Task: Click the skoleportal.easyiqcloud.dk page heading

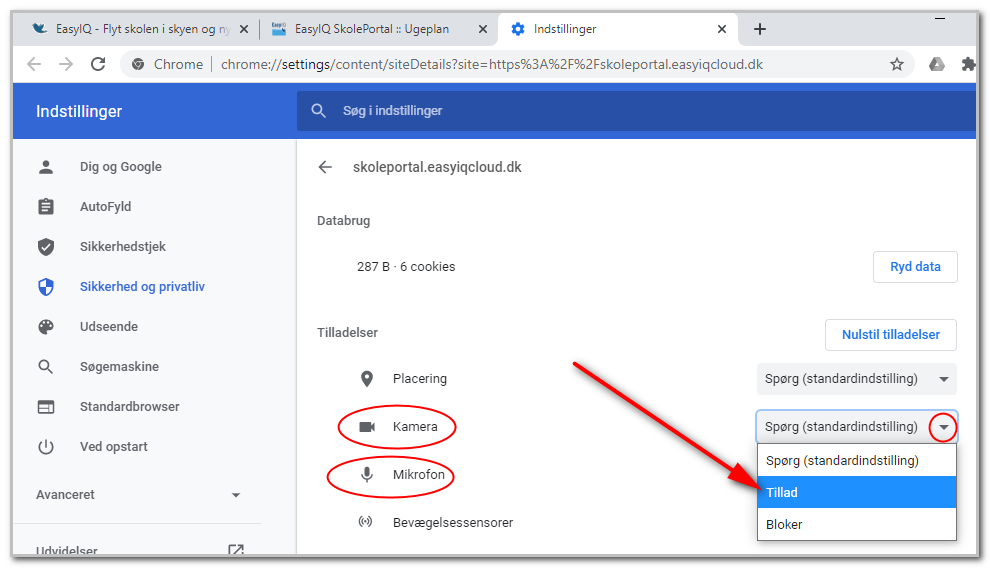Action: point(437,167)
